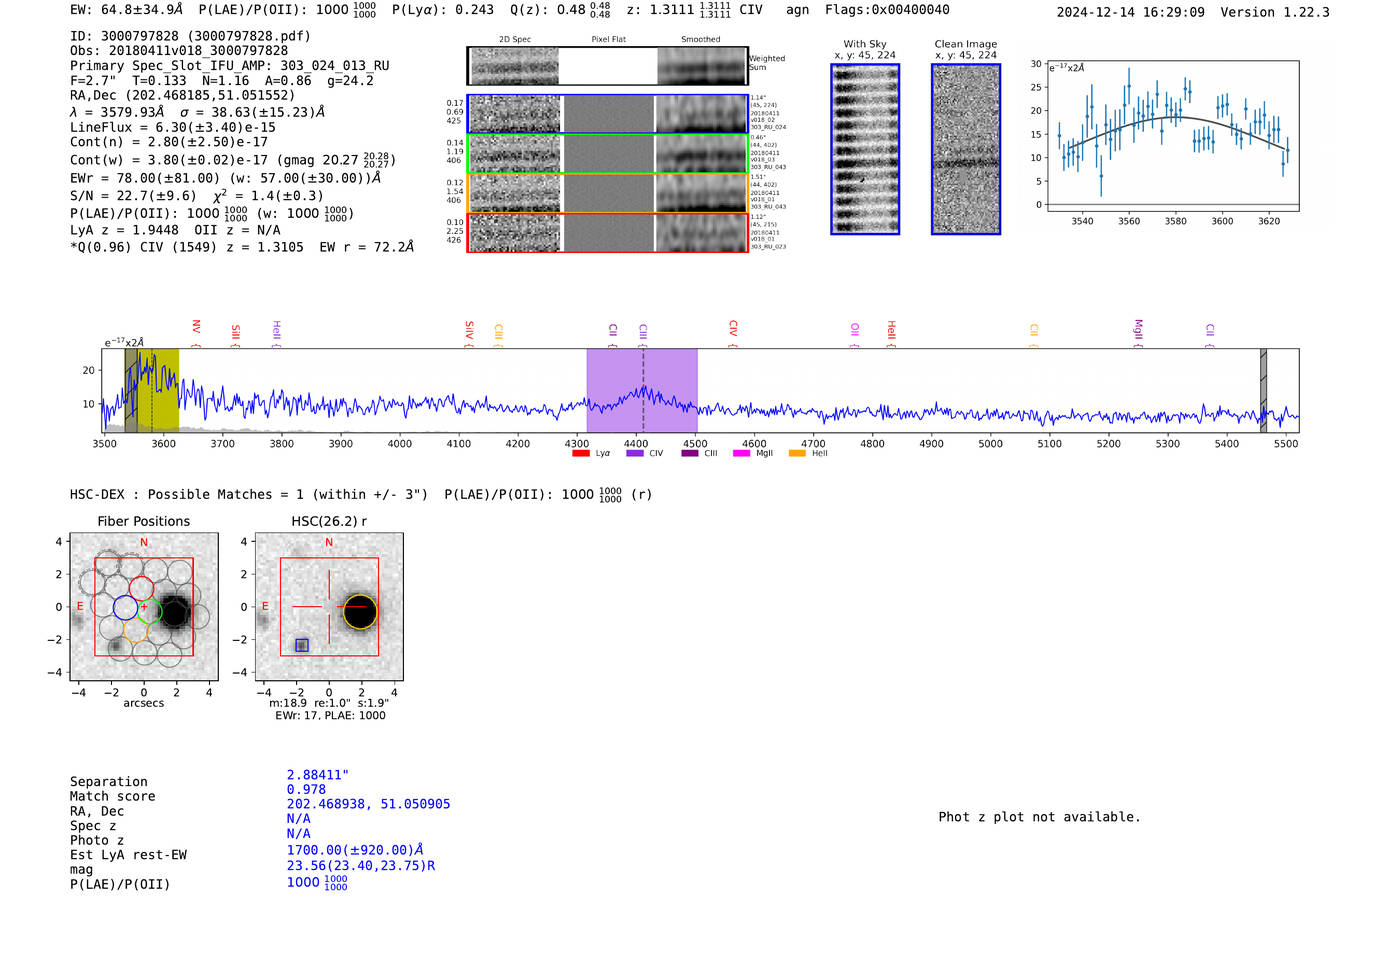Image resolution: width=1400 pixels, height=953 pixels.
Task: Select the orange-bordered fiber spectrum row
Action: point(607,193)
